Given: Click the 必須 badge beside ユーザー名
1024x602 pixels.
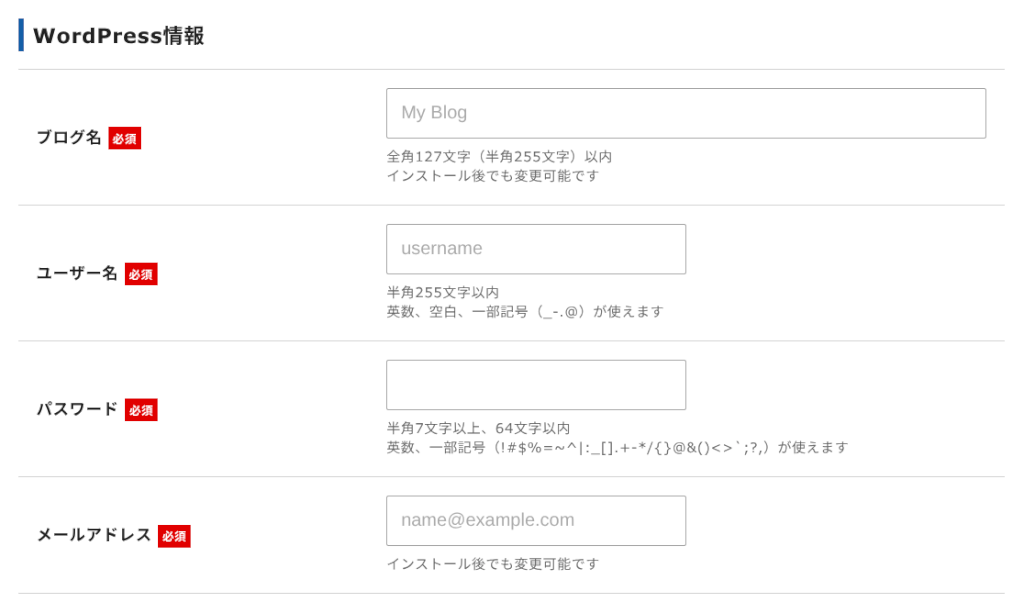Looking at the screenshot, I should tap(141, 275).
